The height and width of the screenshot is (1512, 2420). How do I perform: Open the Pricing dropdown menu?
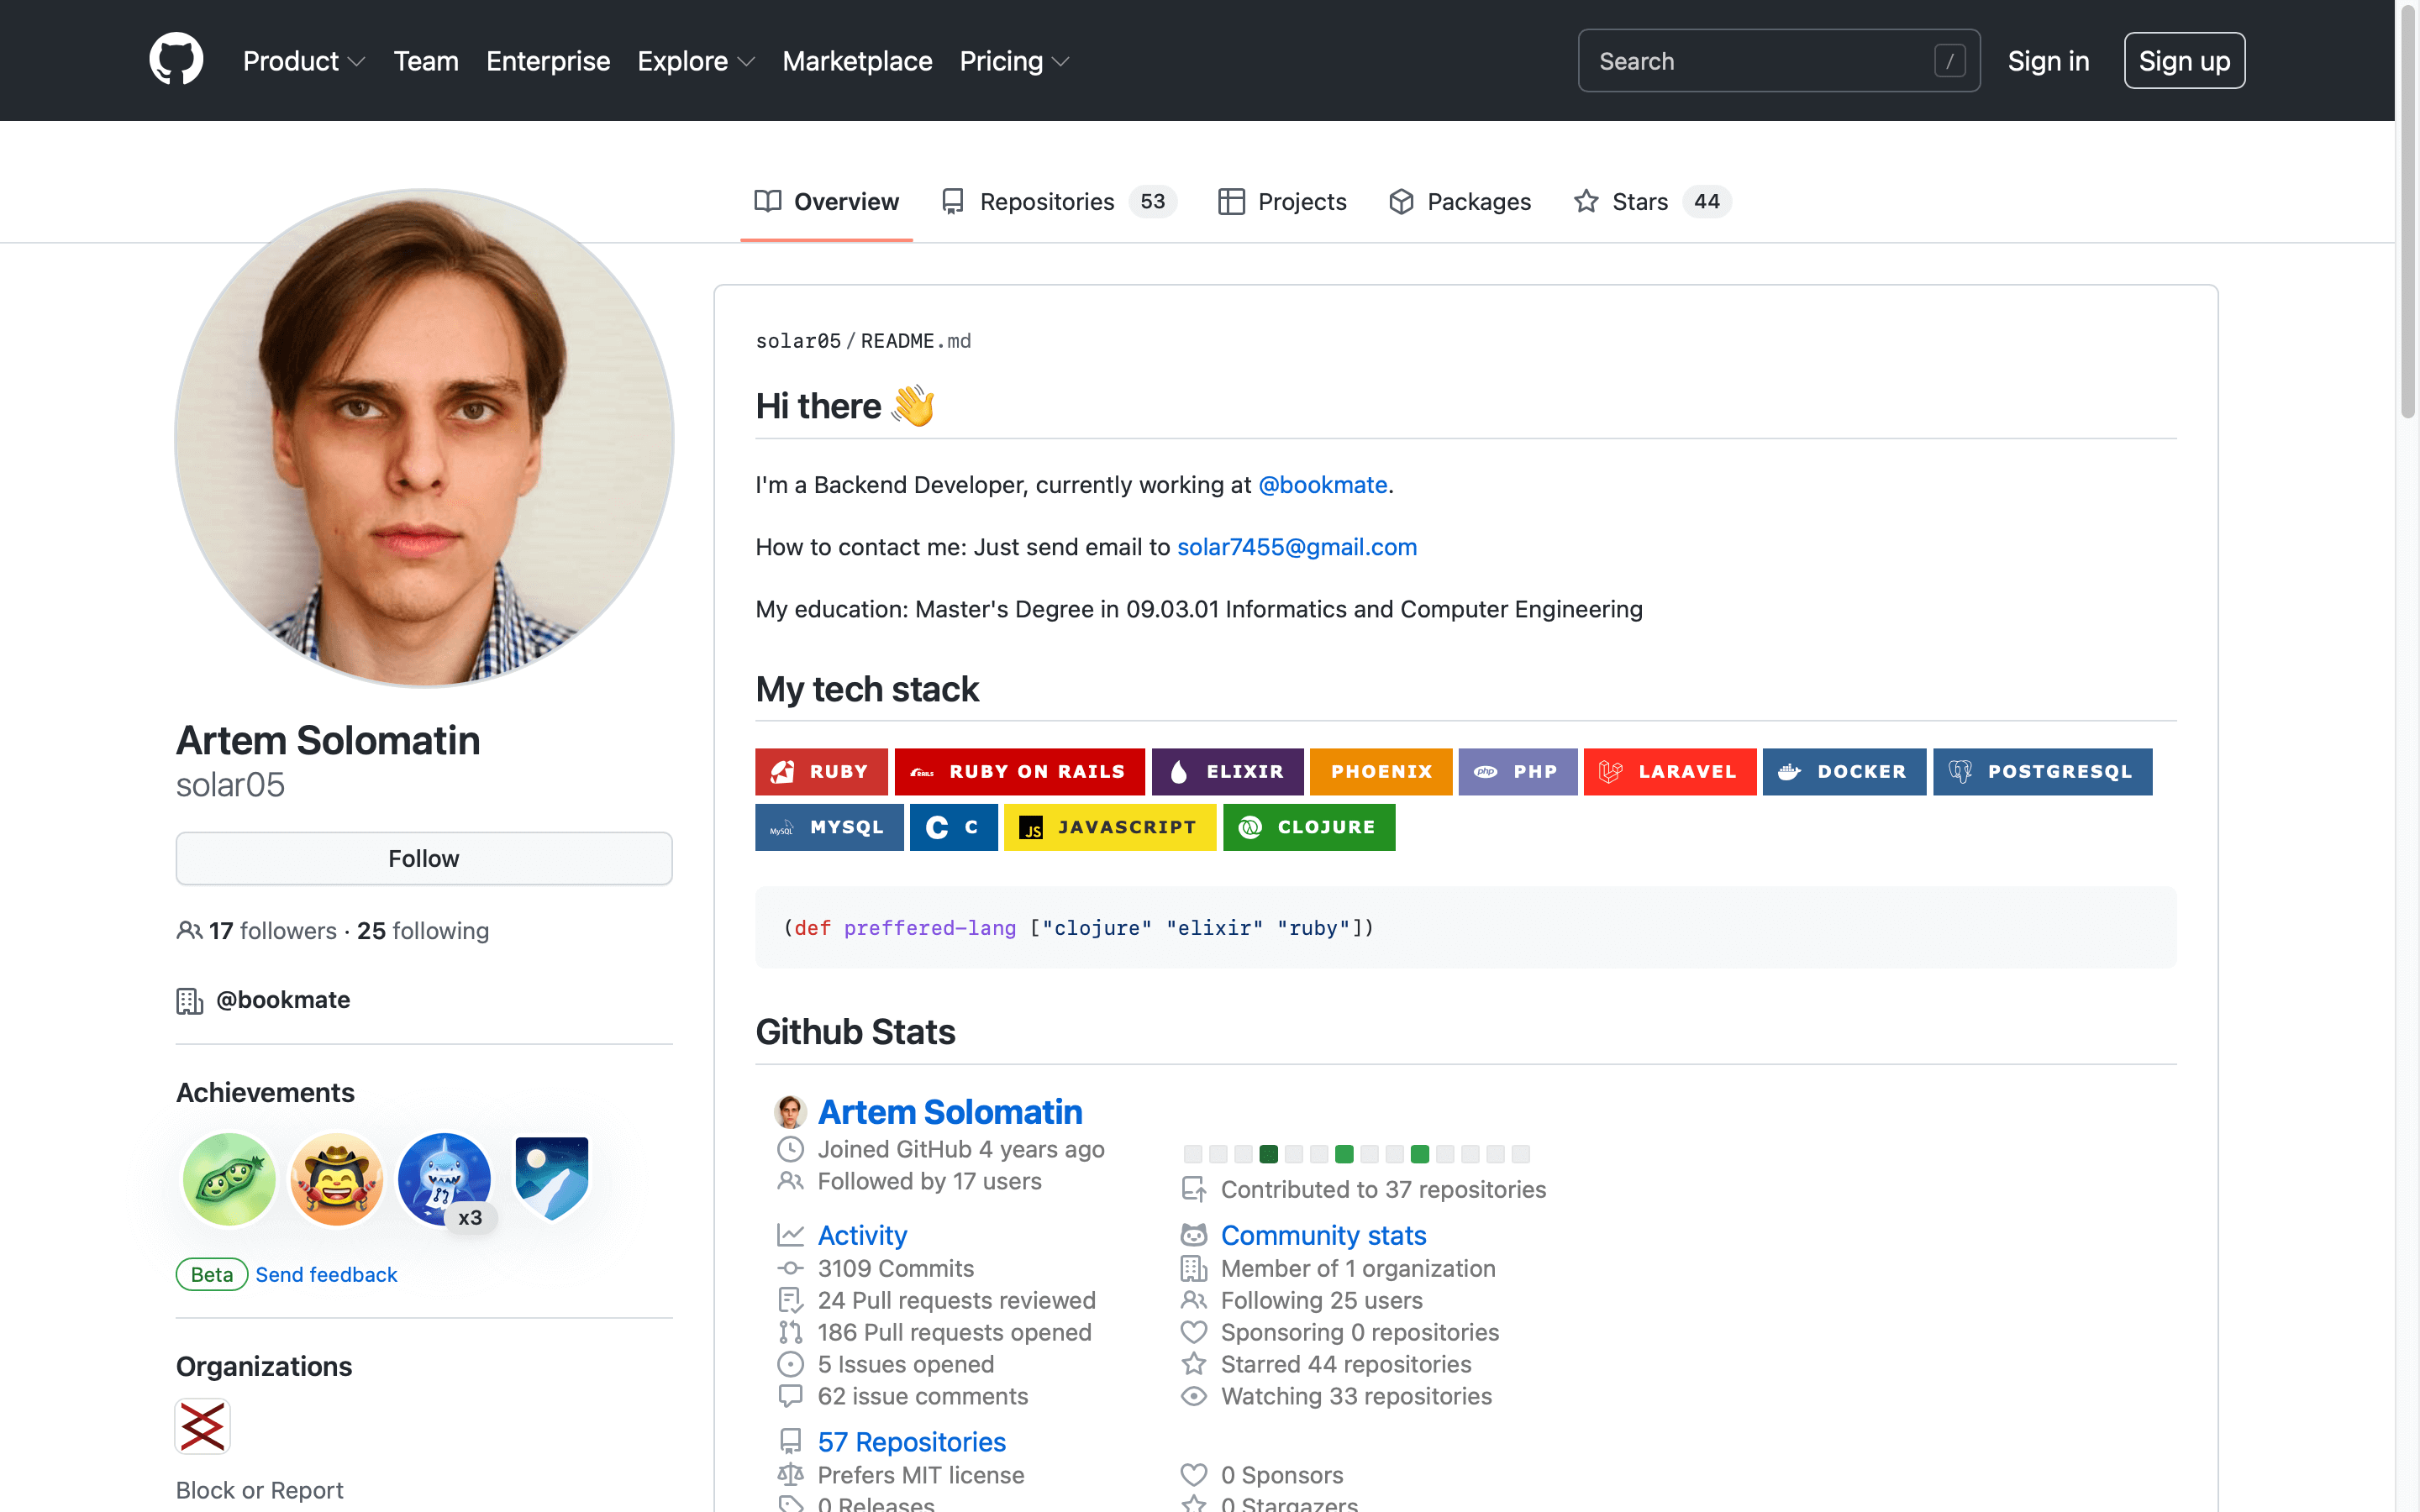click(1013, 61)
